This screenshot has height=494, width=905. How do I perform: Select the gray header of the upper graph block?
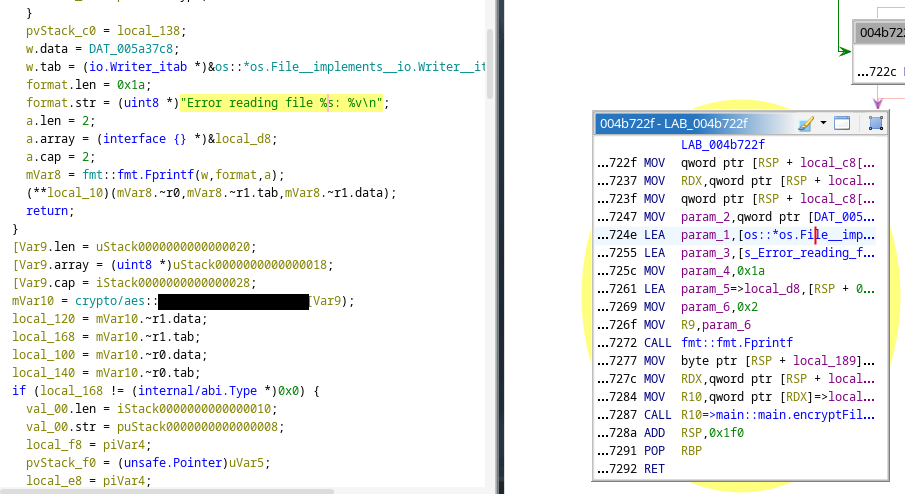(x=880, y=32)
